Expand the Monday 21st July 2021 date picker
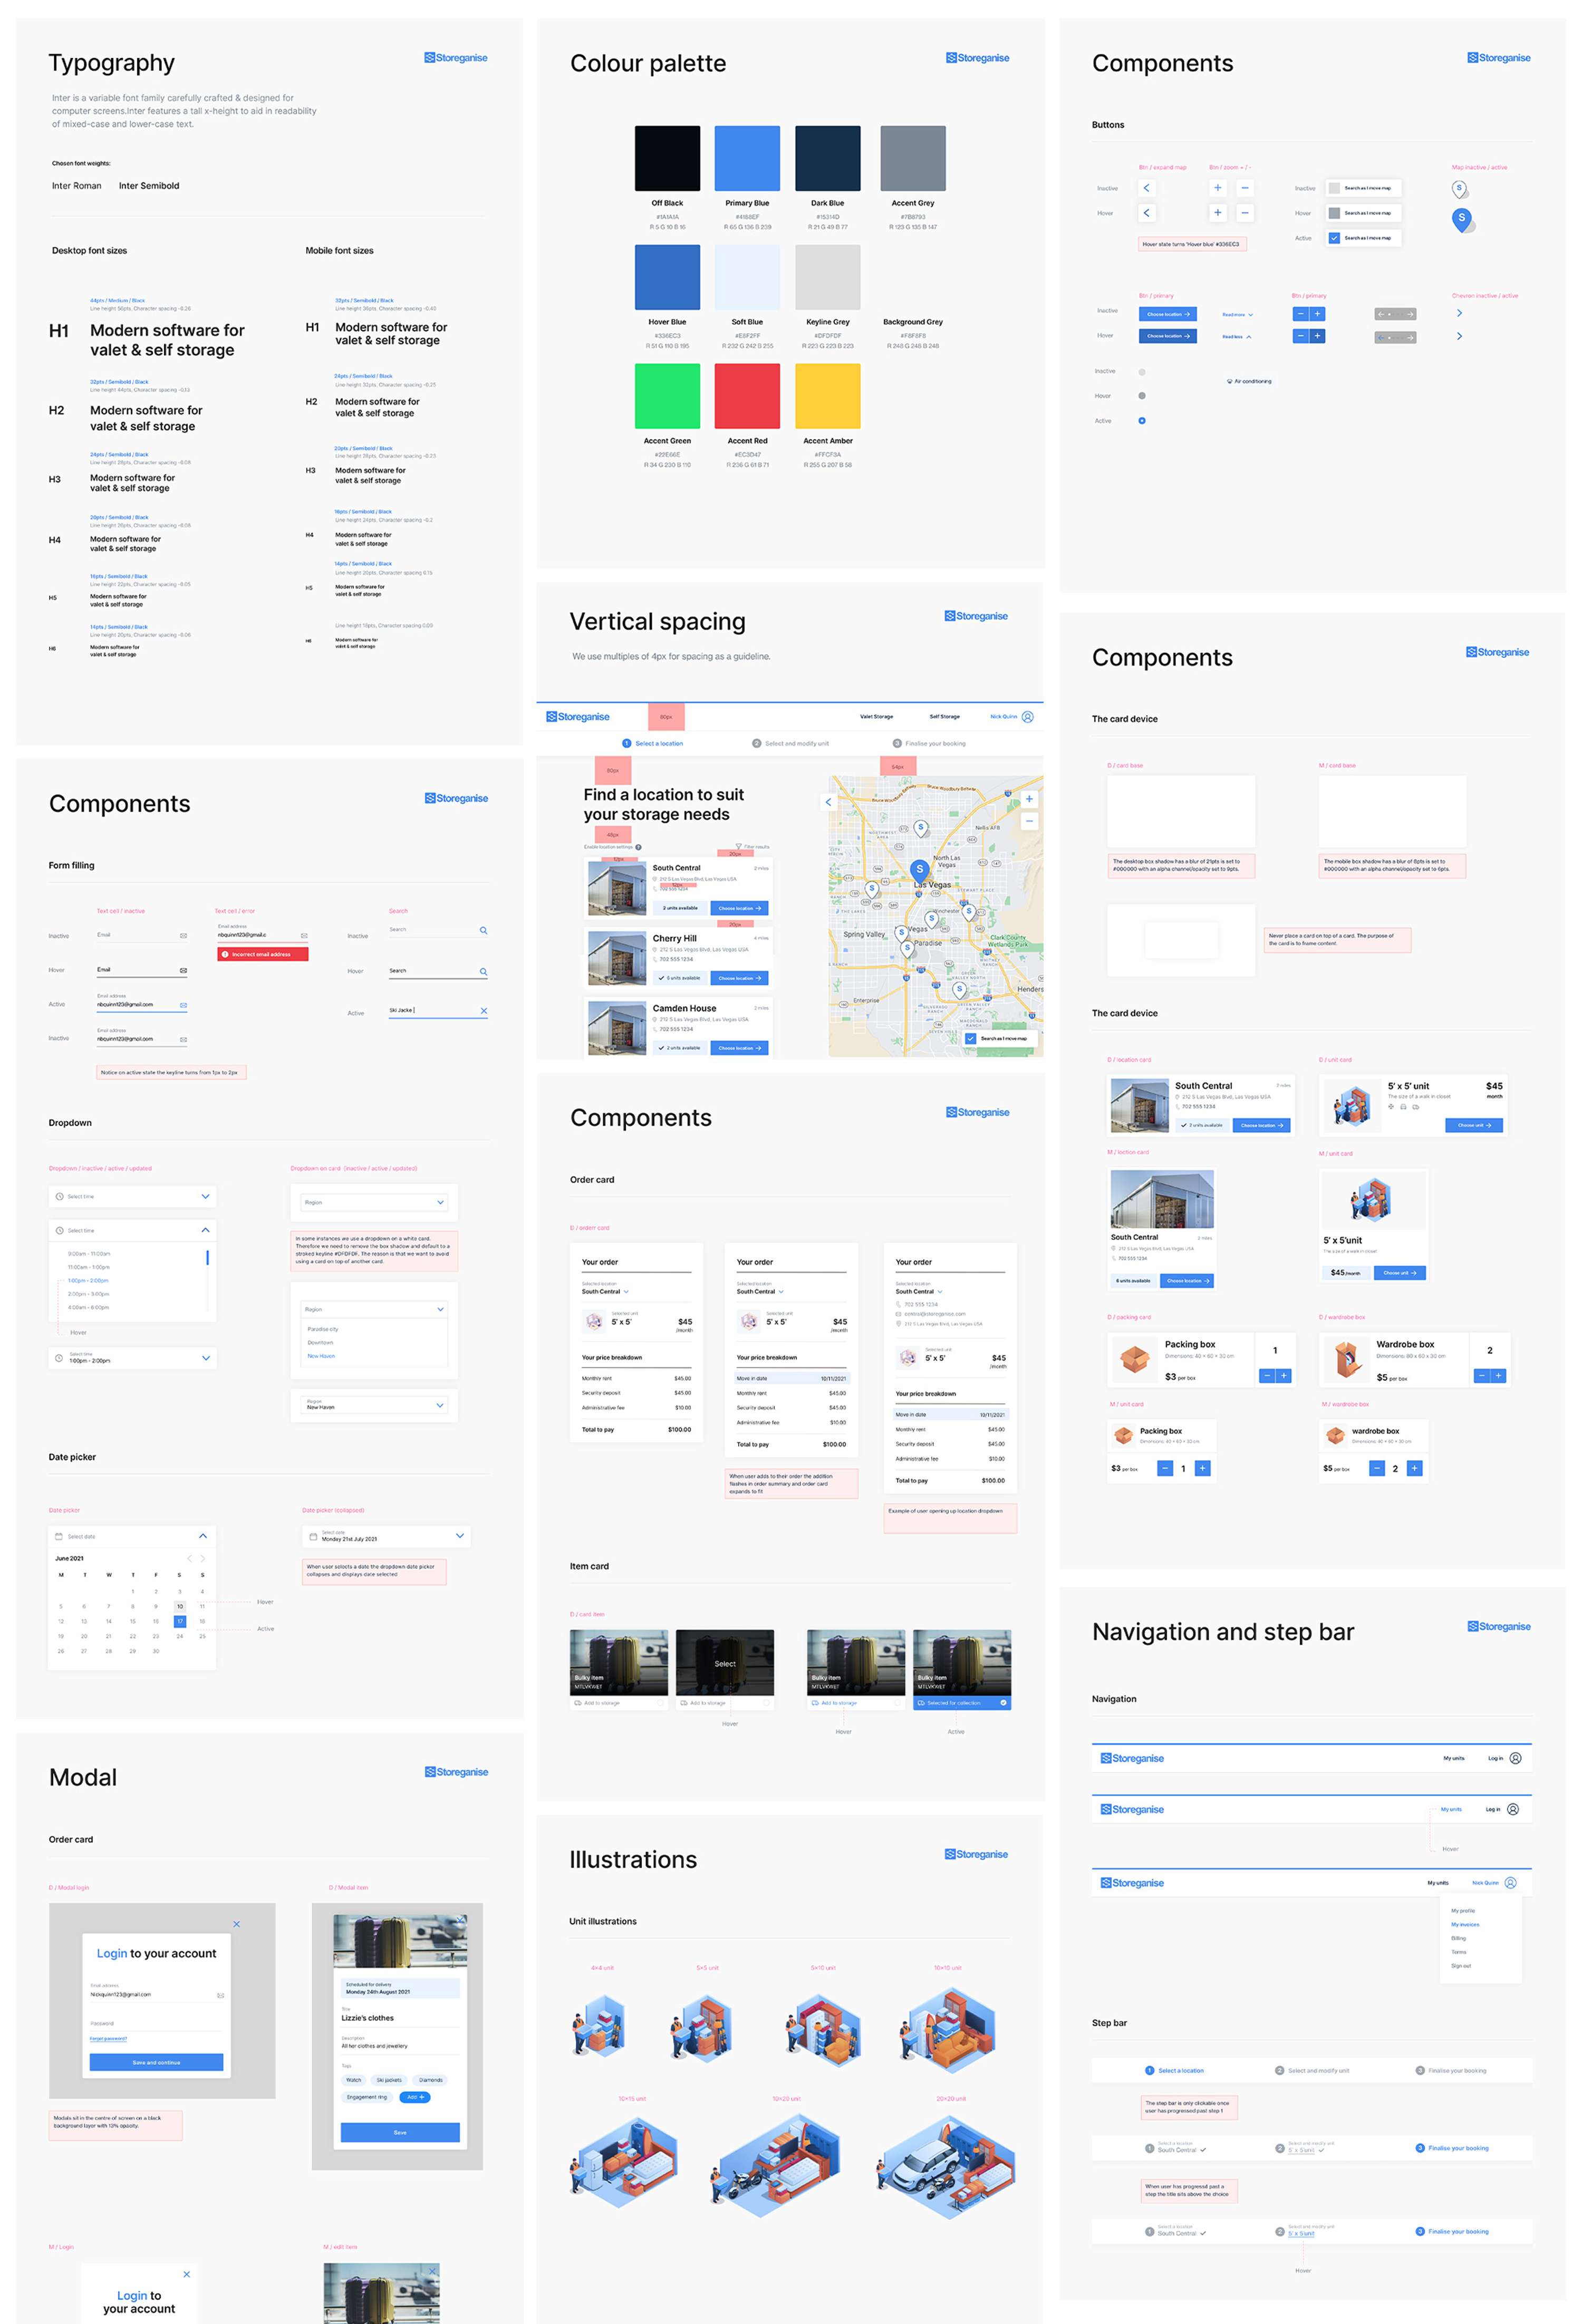The width and height of the screenshot is (1582, 2324). point(386,1536)
